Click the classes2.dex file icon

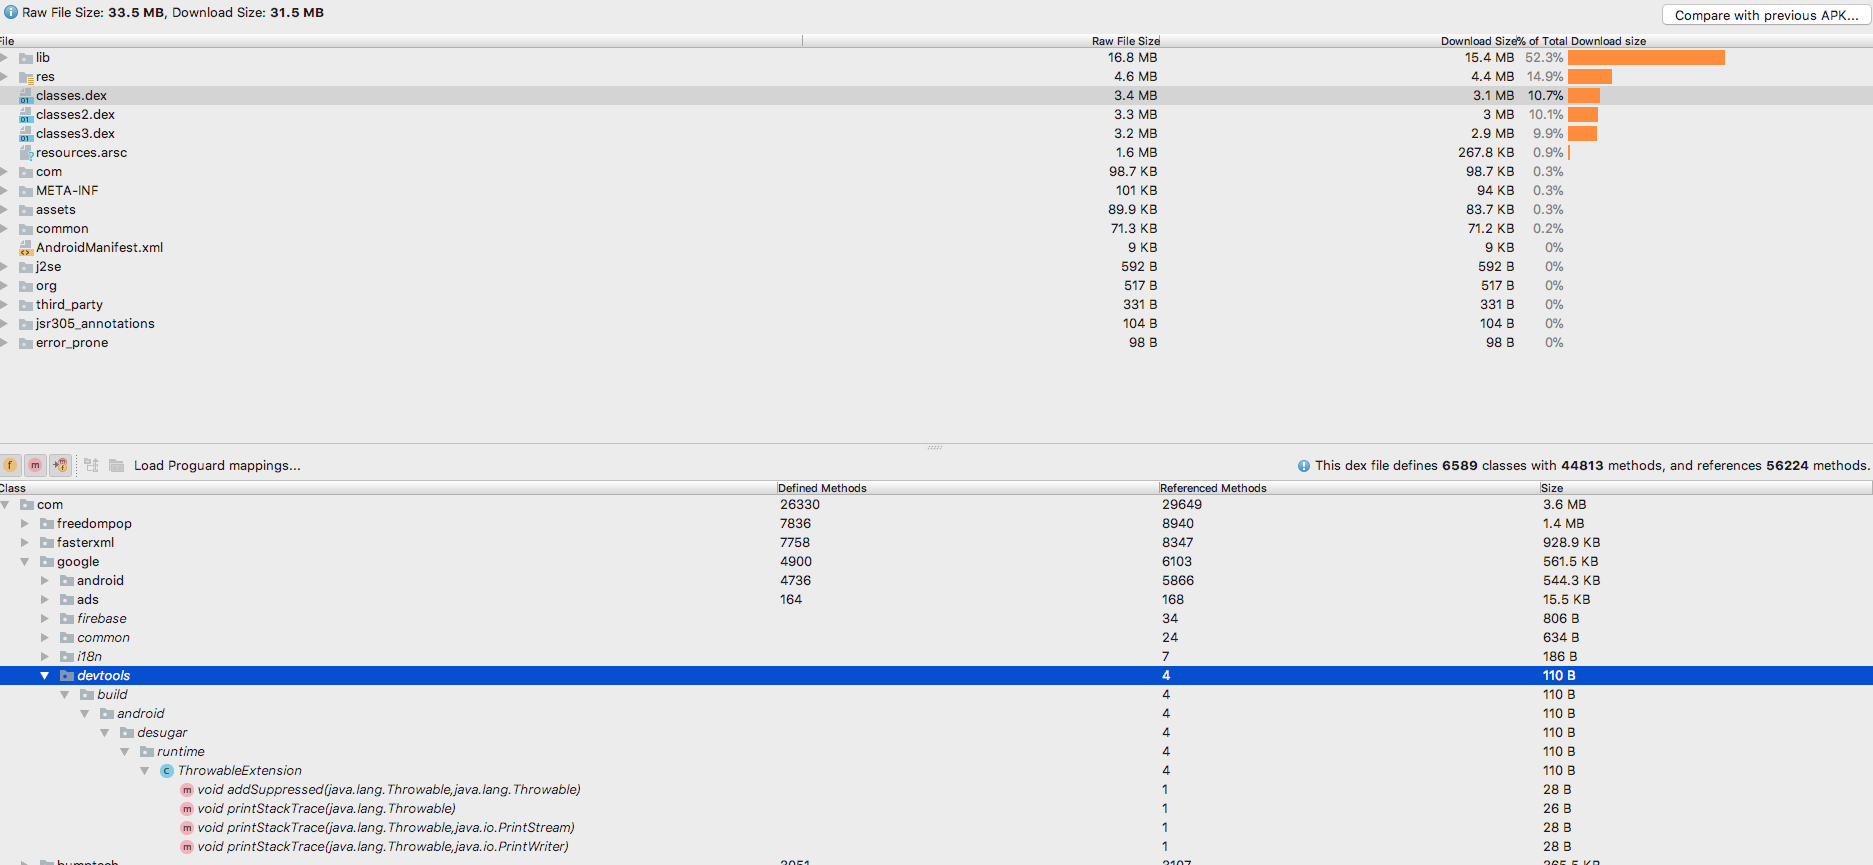pyautogui.click(x=26, y=115)
